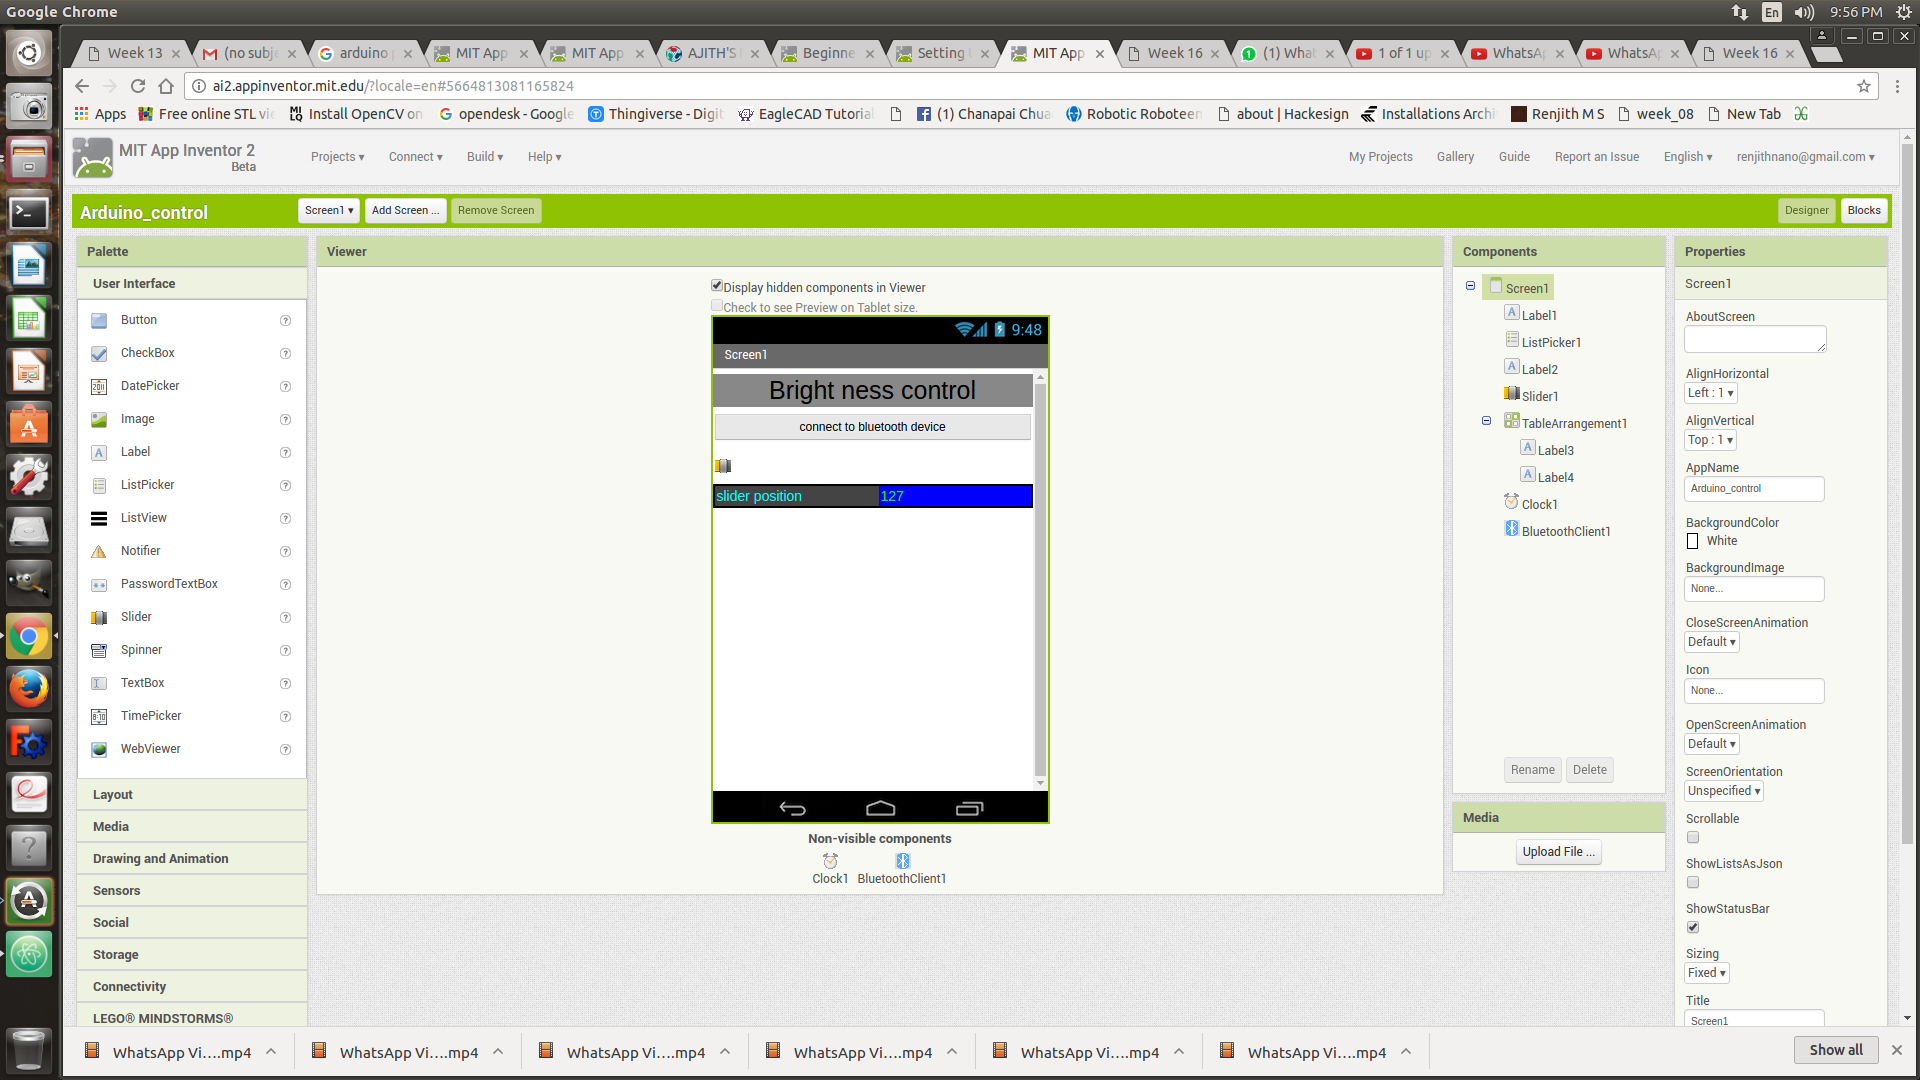Screen dimensions: 1920x1080
Task: Open the Screen1 screen selector dropdown
Action: click(328, 211)
